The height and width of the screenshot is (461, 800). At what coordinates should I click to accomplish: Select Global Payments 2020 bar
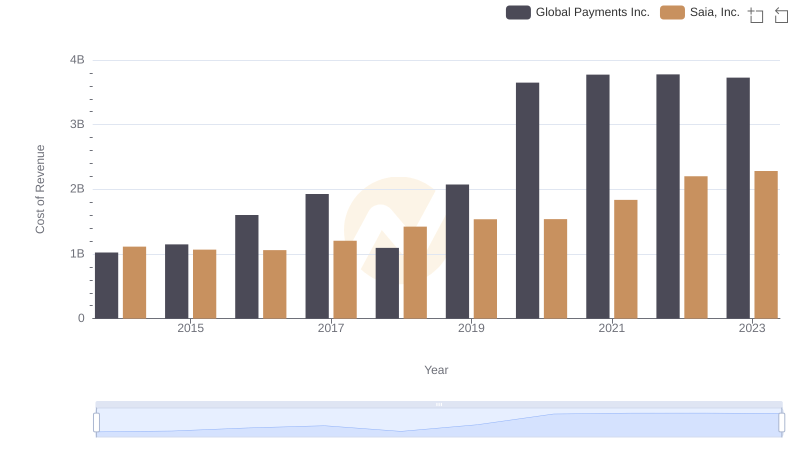pyautogui.click(x=528, y=201)
